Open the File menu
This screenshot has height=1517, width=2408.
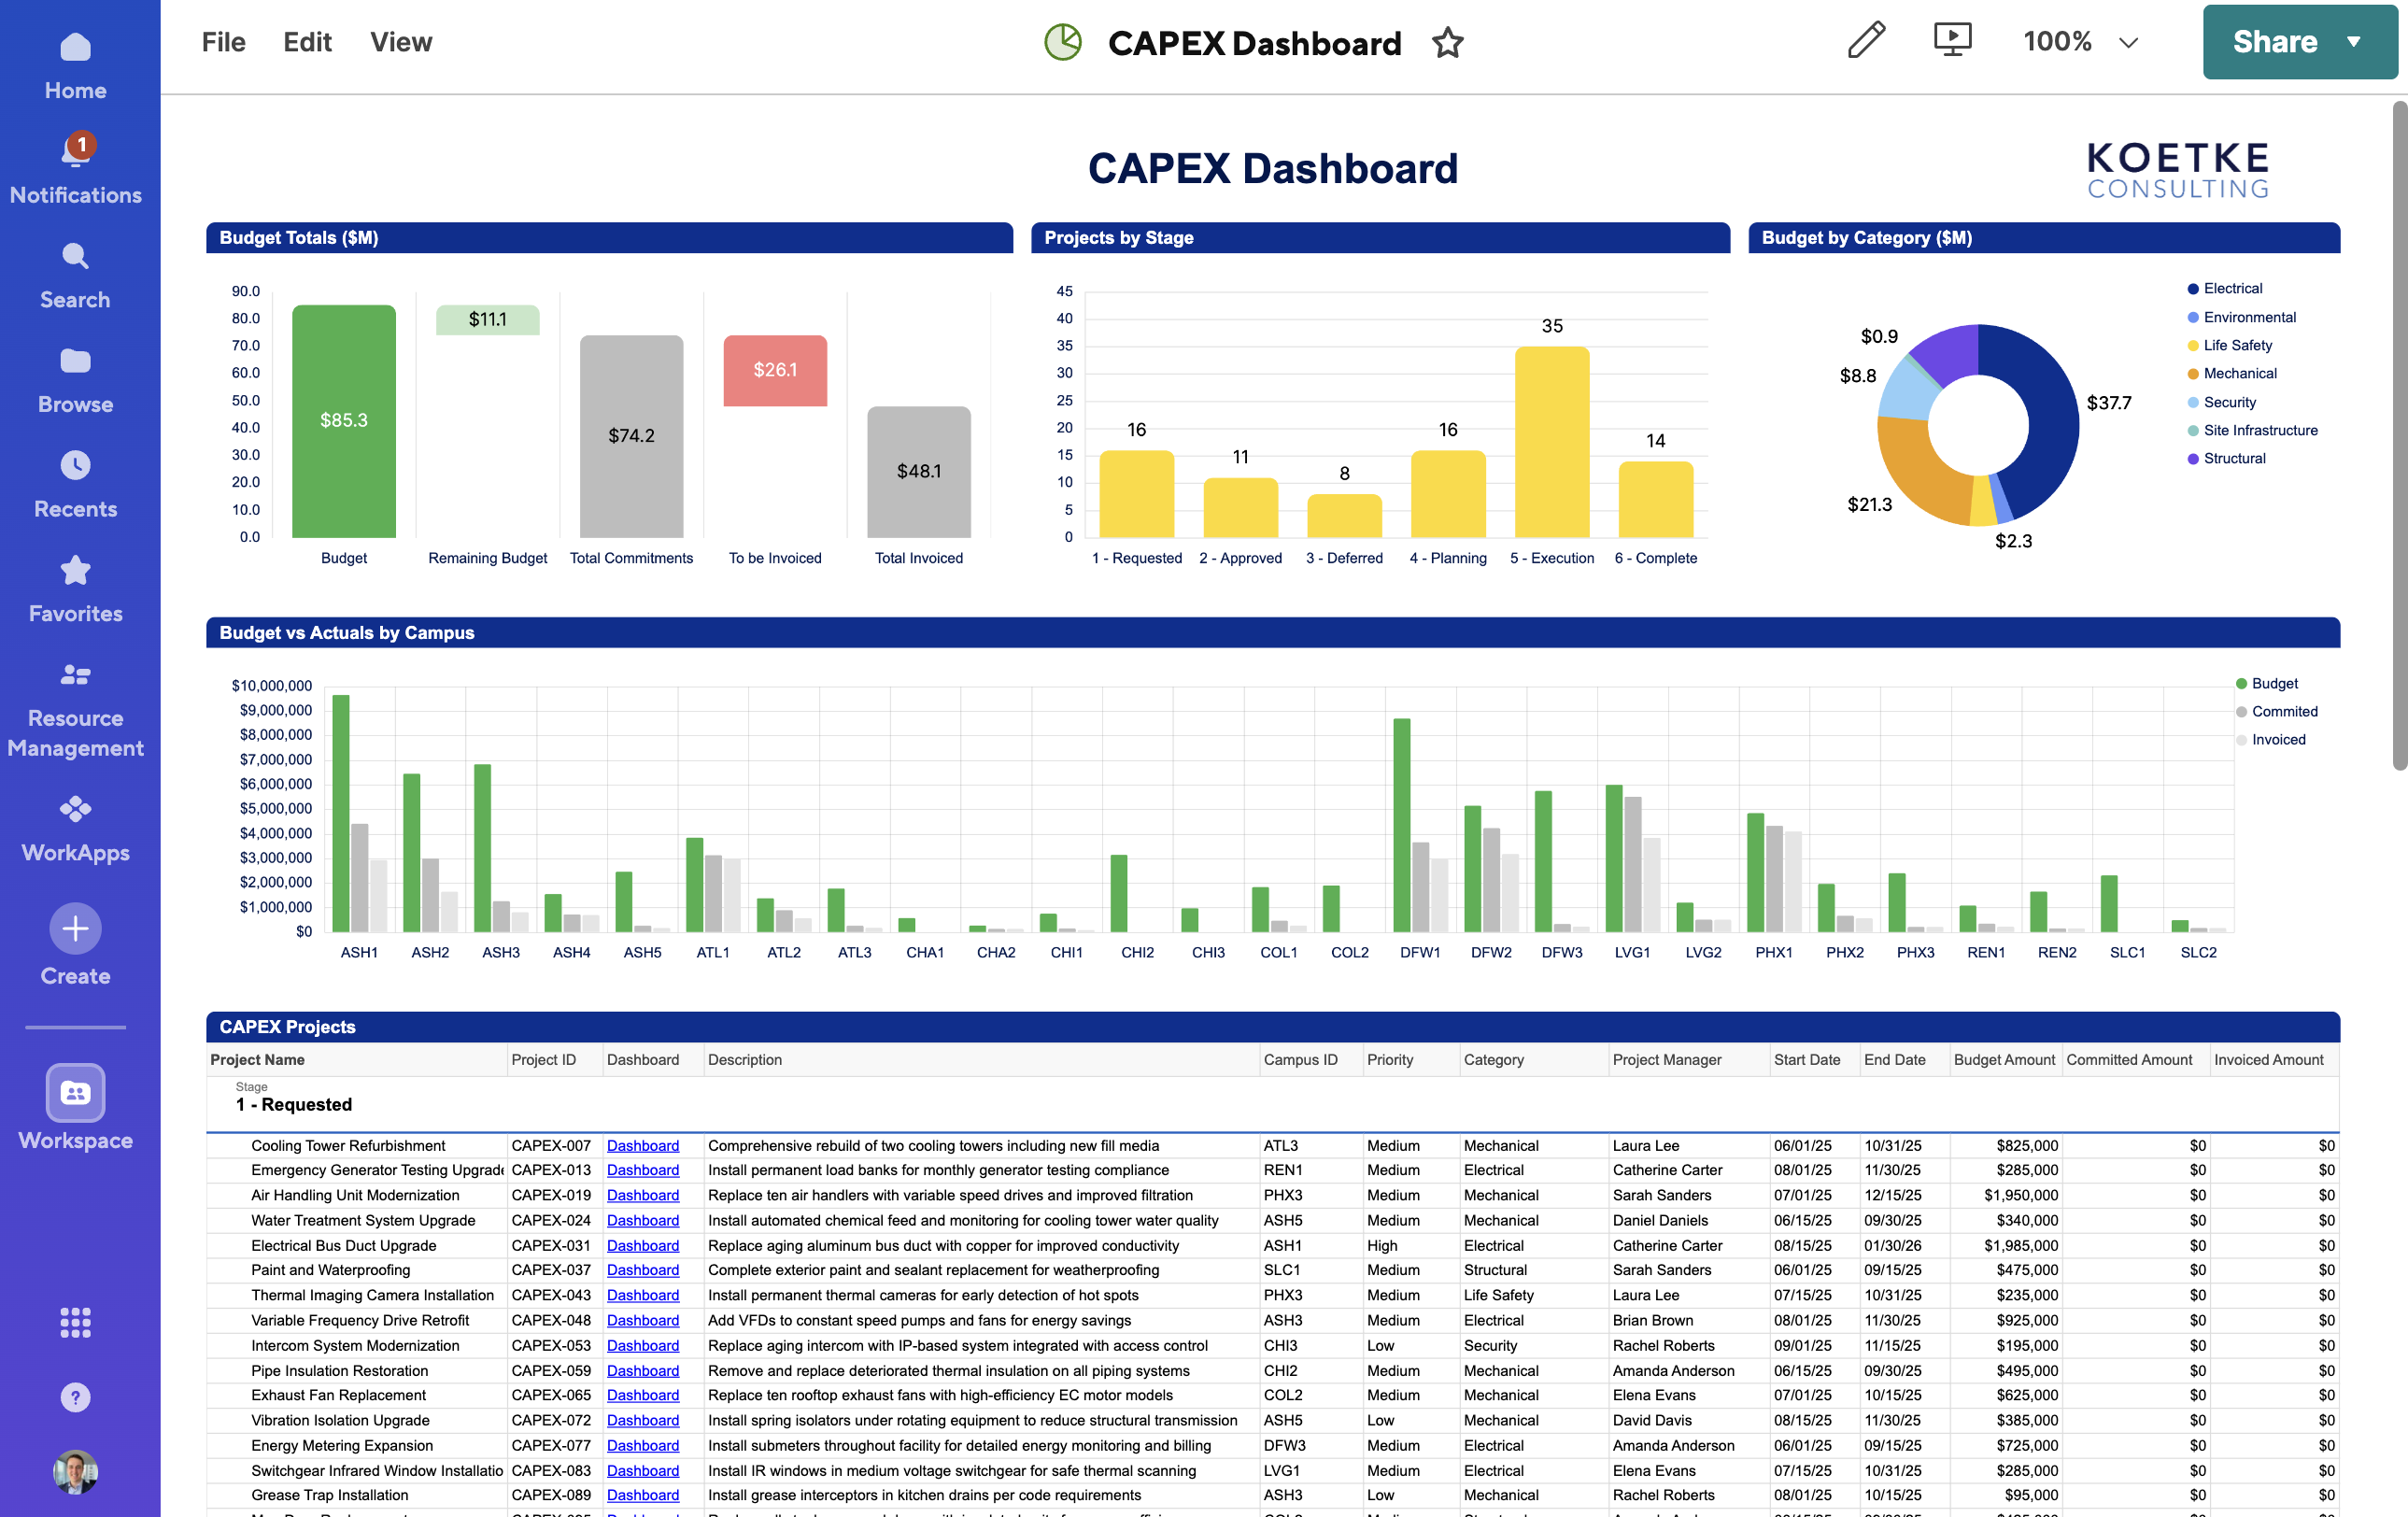[223, 42]
